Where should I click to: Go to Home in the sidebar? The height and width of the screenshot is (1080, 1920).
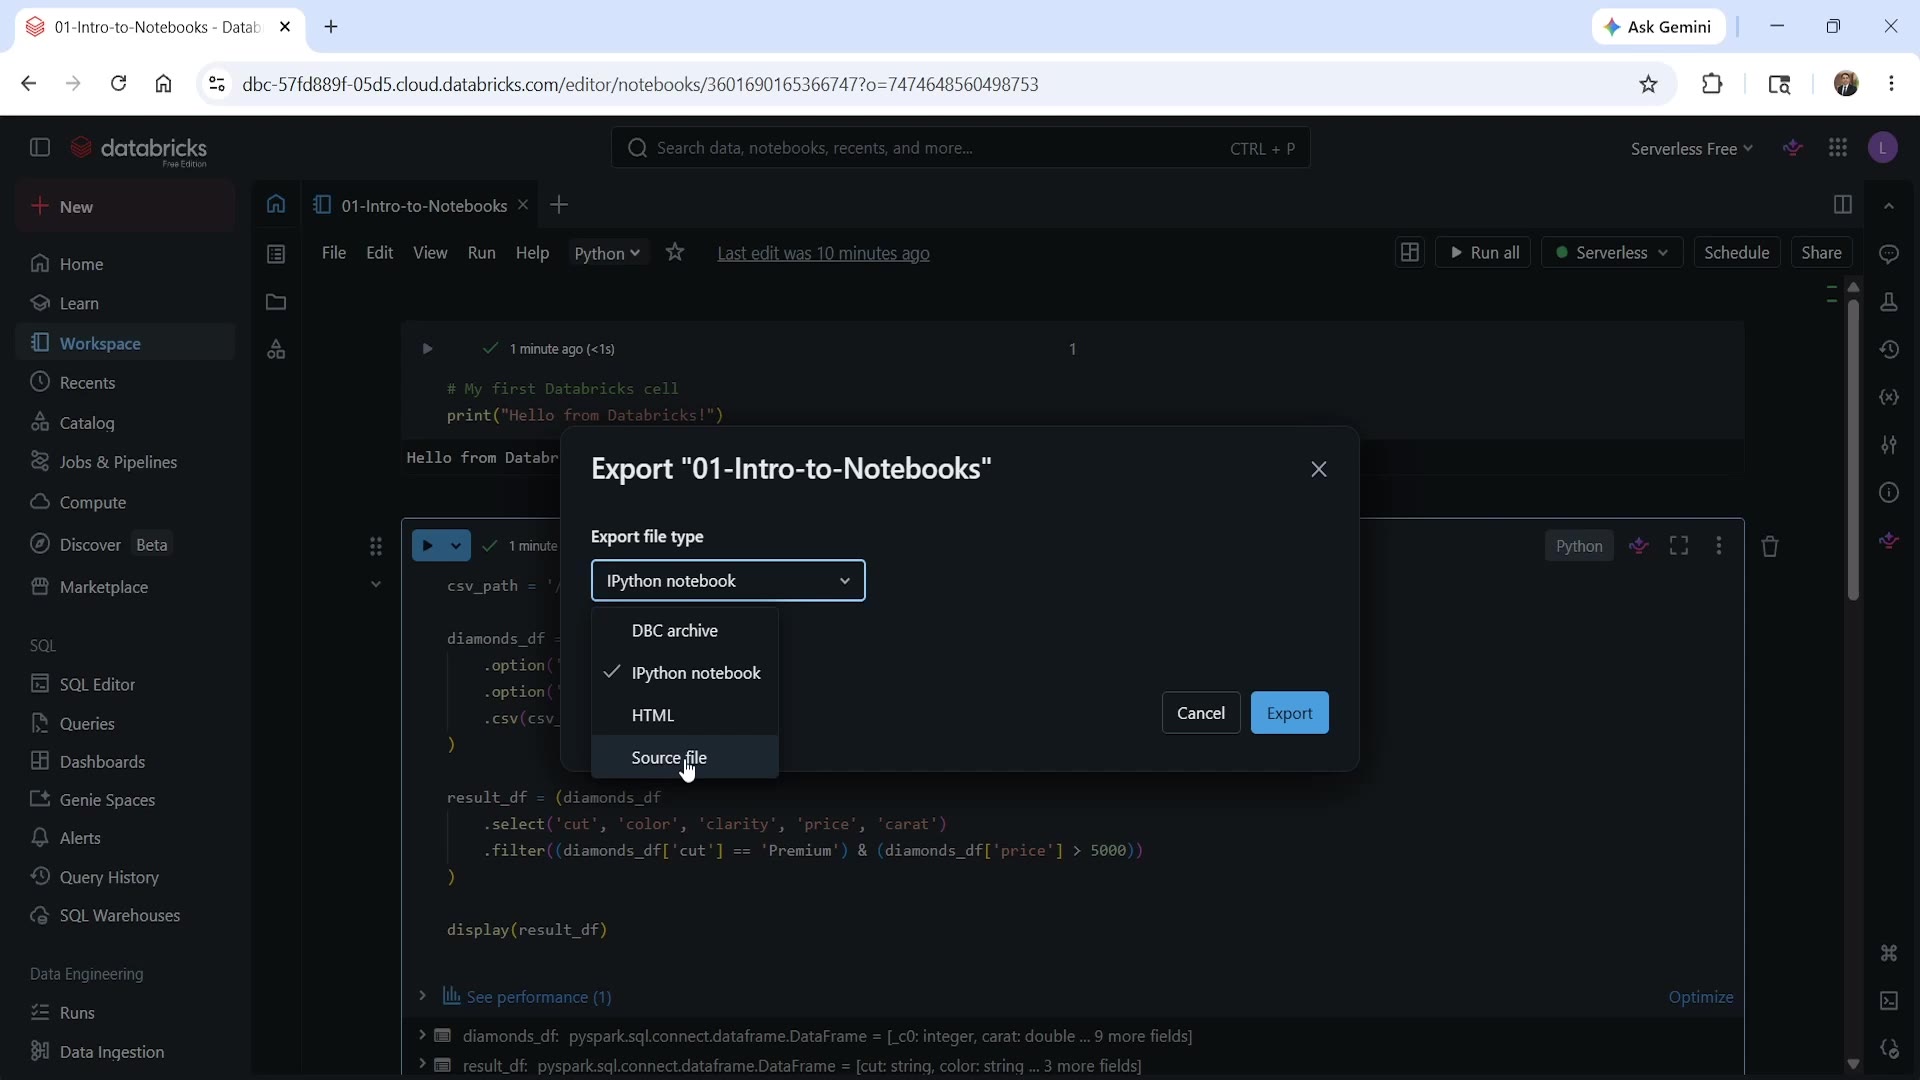pyautogui.click(x=125, y=264)
